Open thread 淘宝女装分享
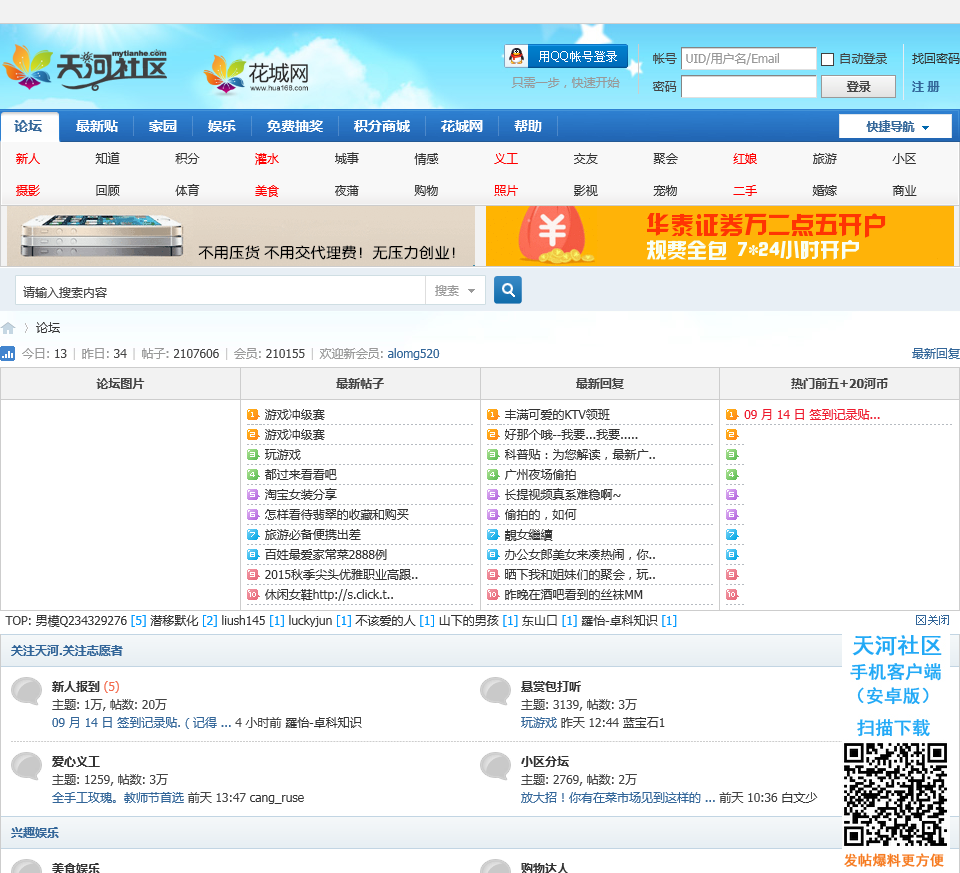Screen dimensions: 960x873 (x=301, y=495)
